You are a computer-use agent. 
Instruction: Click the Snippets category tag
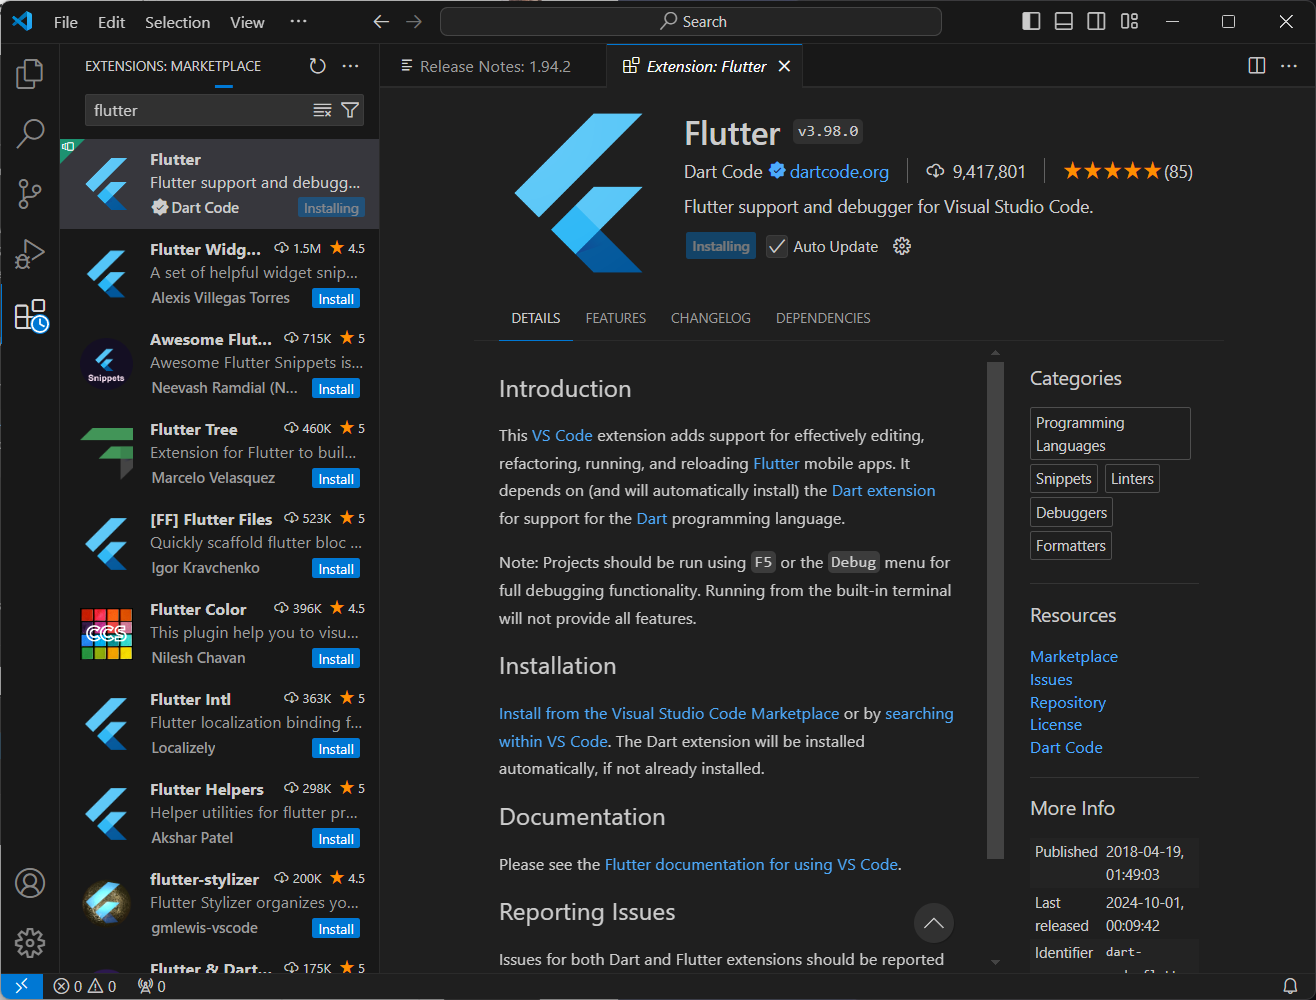1064,479
